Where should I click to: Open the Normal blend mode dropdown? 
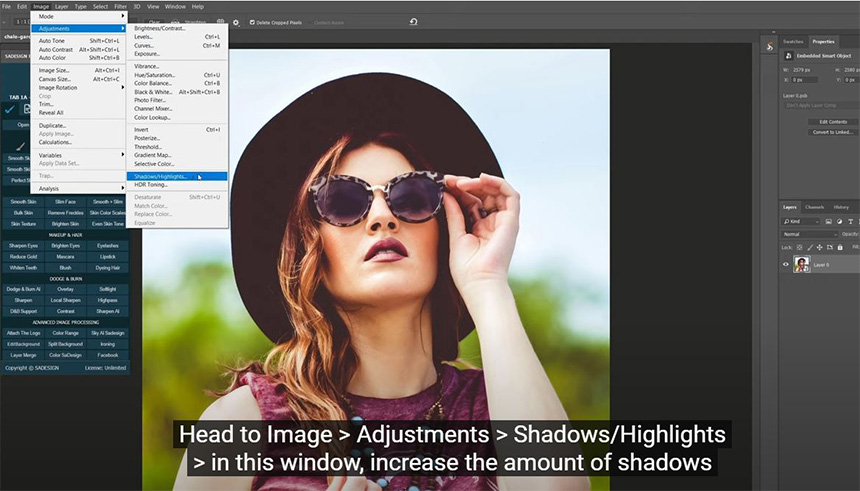(810, 234)
